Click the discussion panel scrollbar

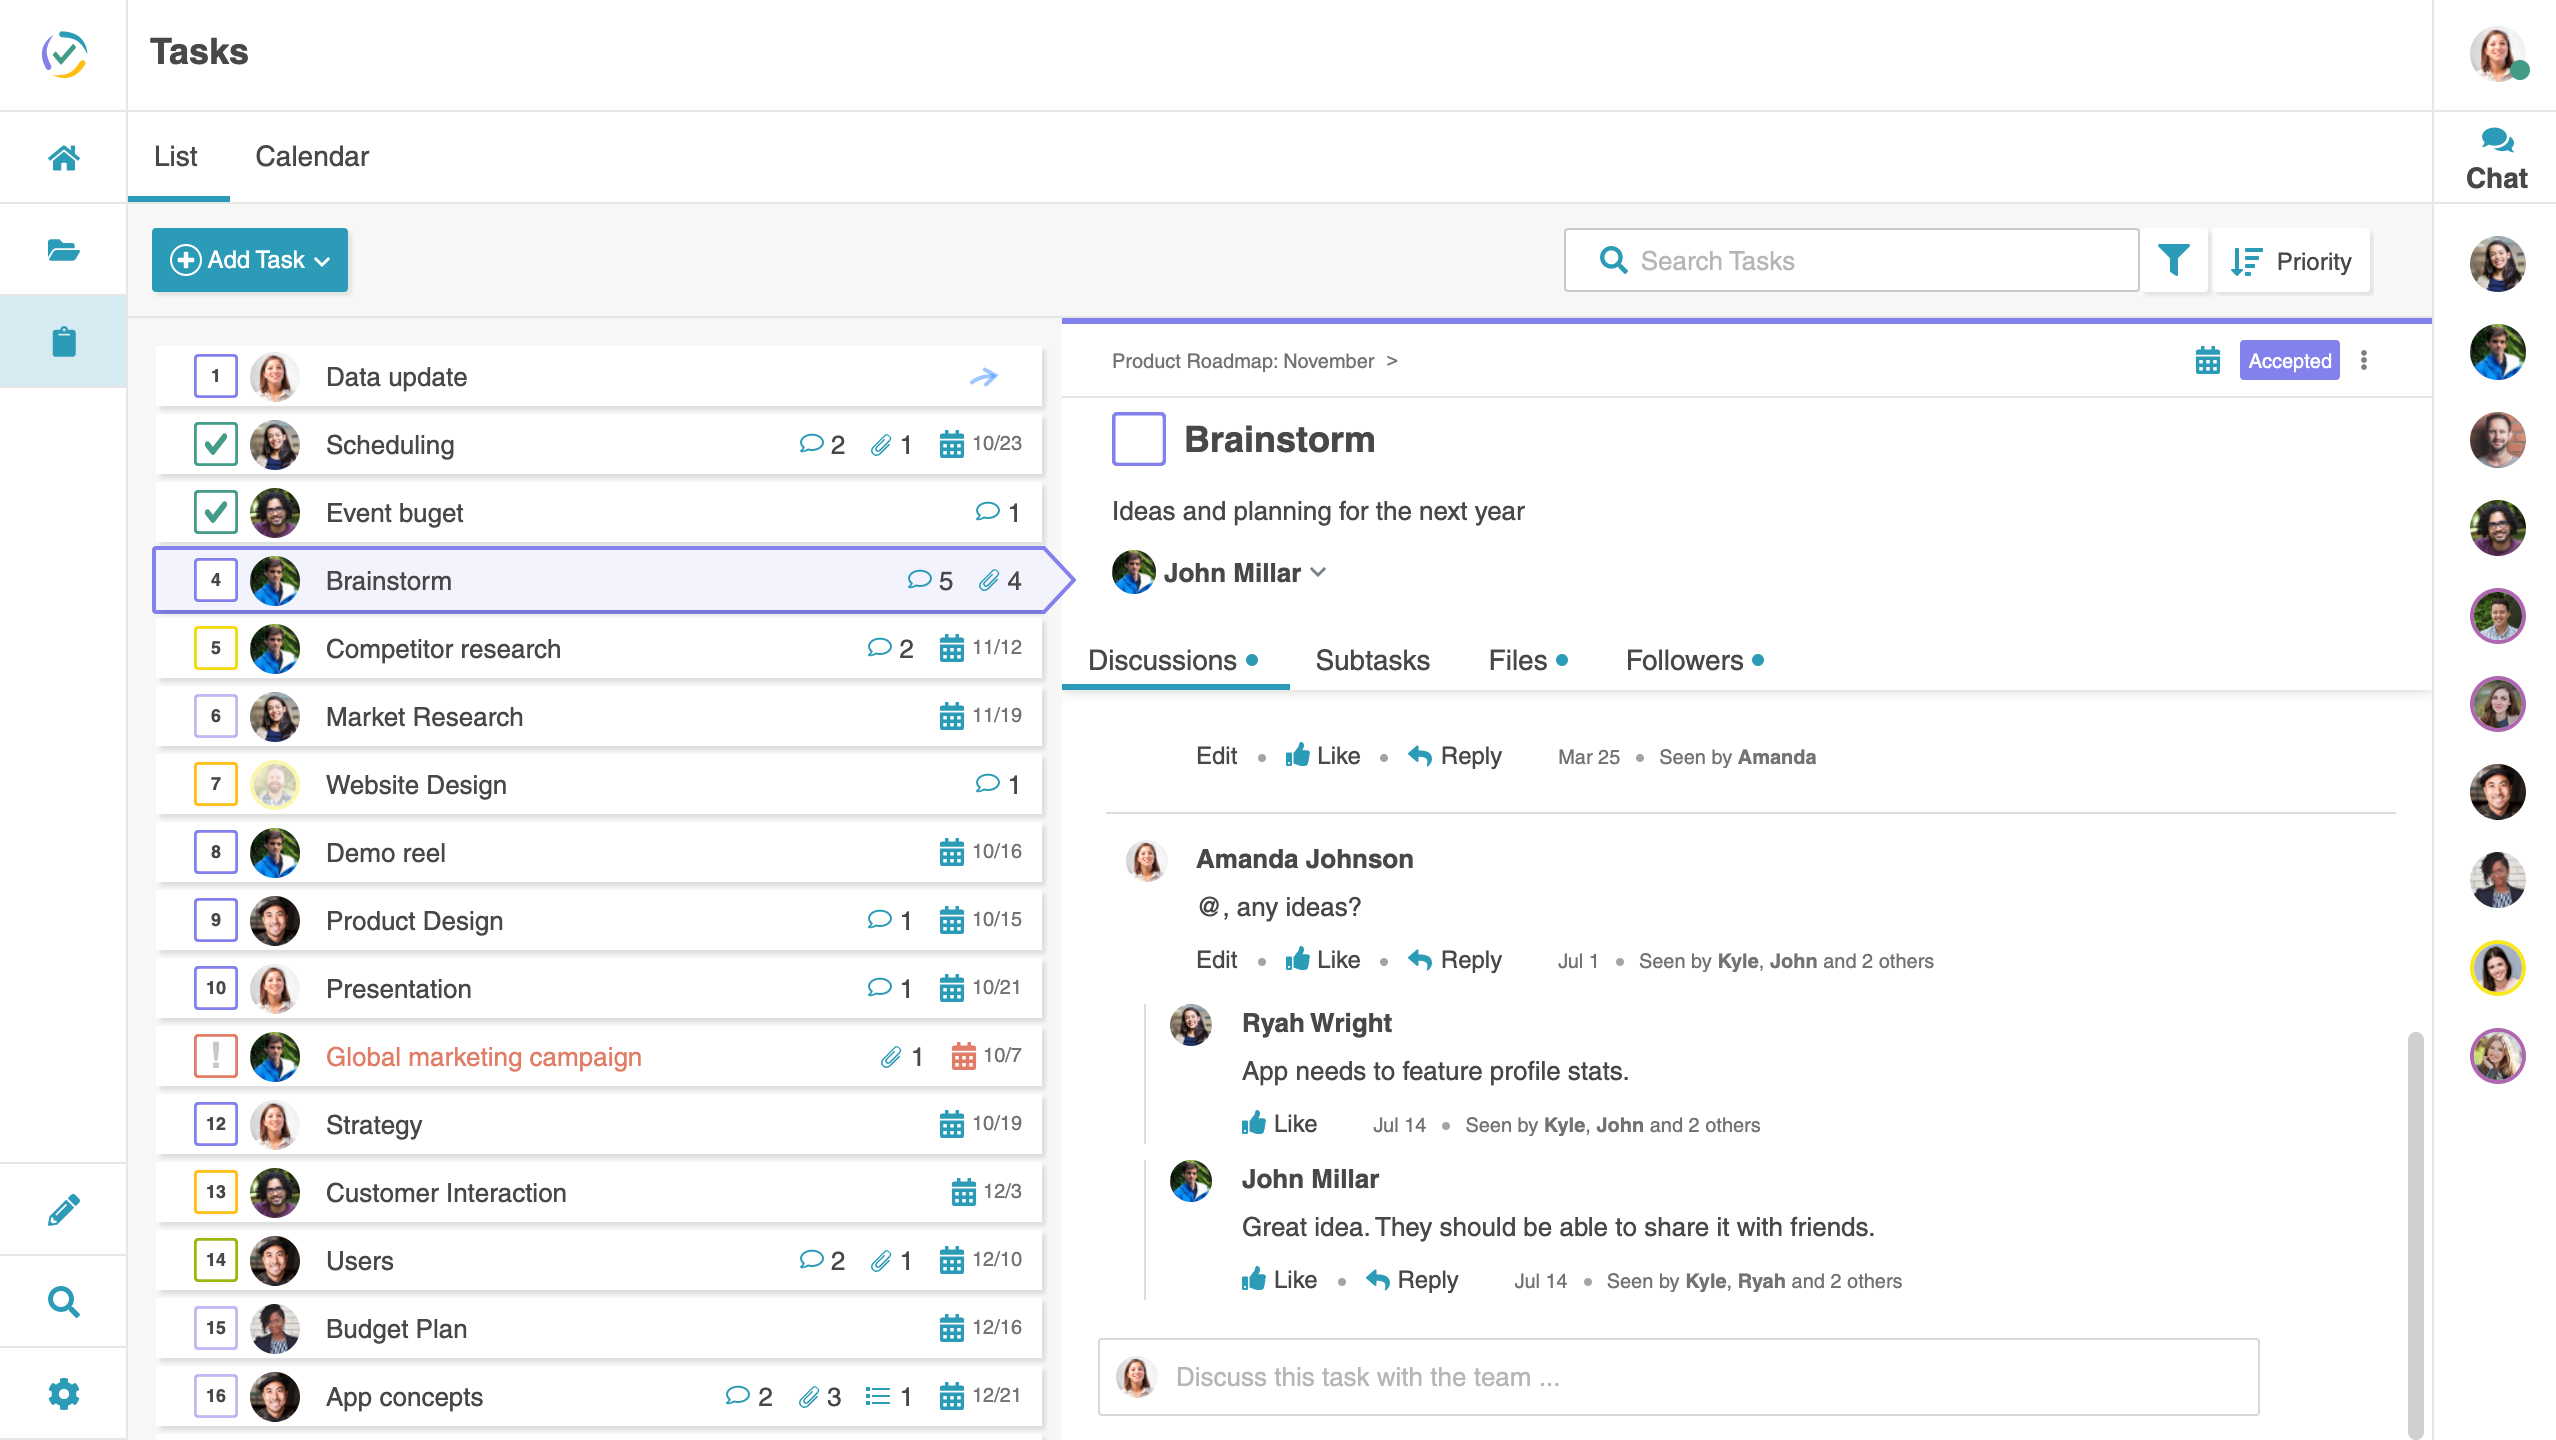pyautogui.click(x=2415, y=1234)
